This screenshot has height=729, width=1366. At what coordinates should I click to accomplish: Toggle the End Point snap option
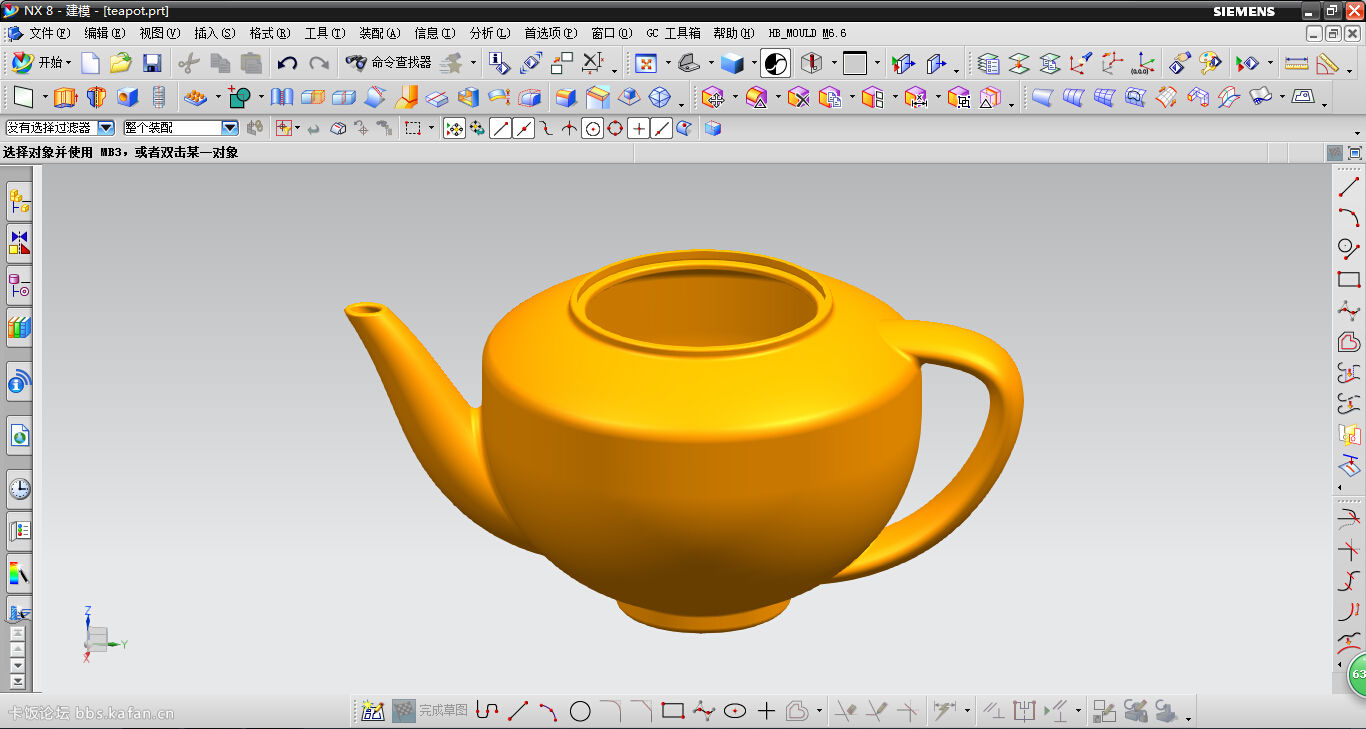point(500,129)
